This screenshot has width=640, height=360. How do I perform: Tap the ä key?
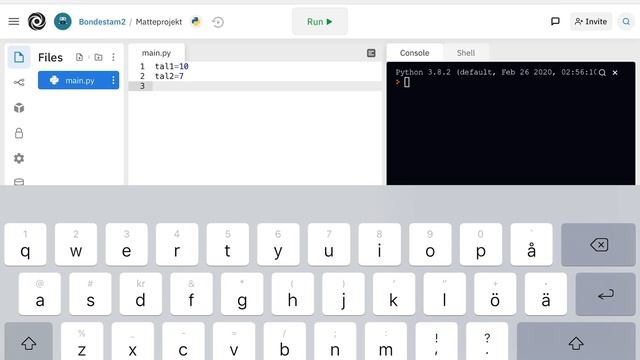[546, 294]
